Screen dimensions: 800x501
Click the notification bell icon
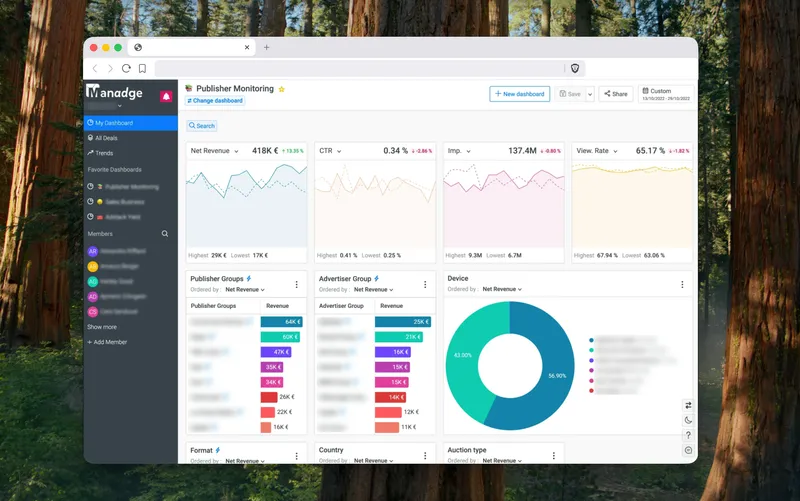click(166, 96)
